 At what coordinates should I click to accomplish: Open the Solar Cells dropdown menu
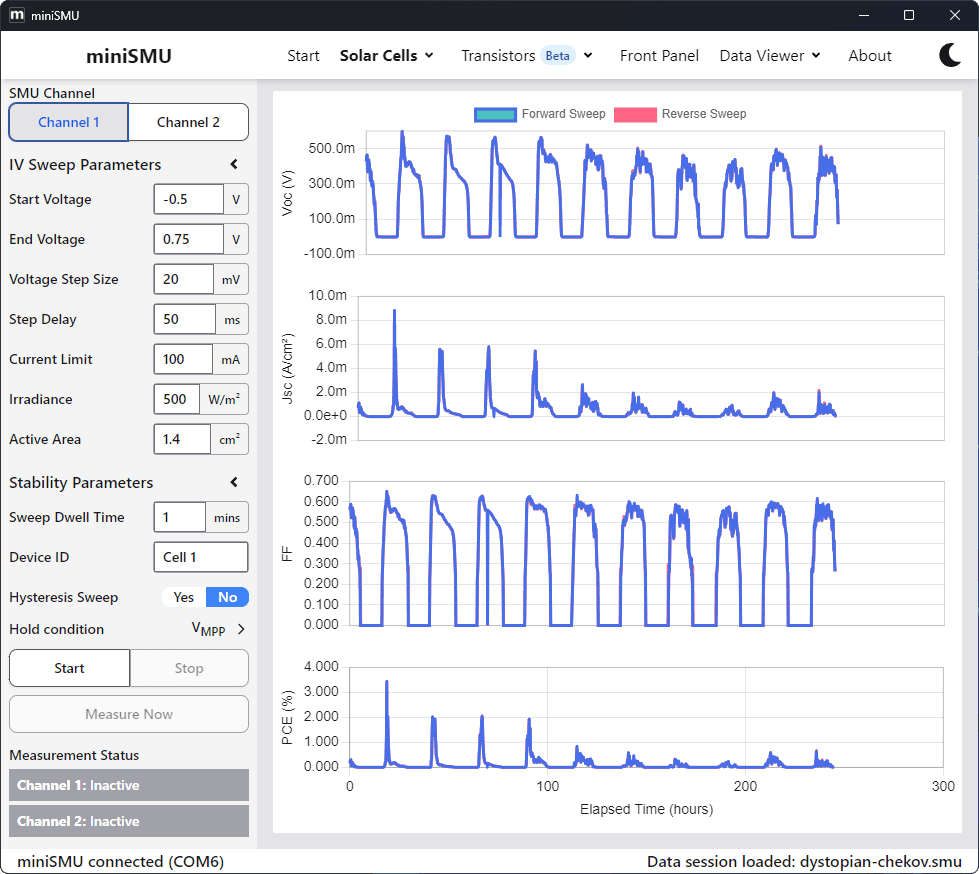387,55
